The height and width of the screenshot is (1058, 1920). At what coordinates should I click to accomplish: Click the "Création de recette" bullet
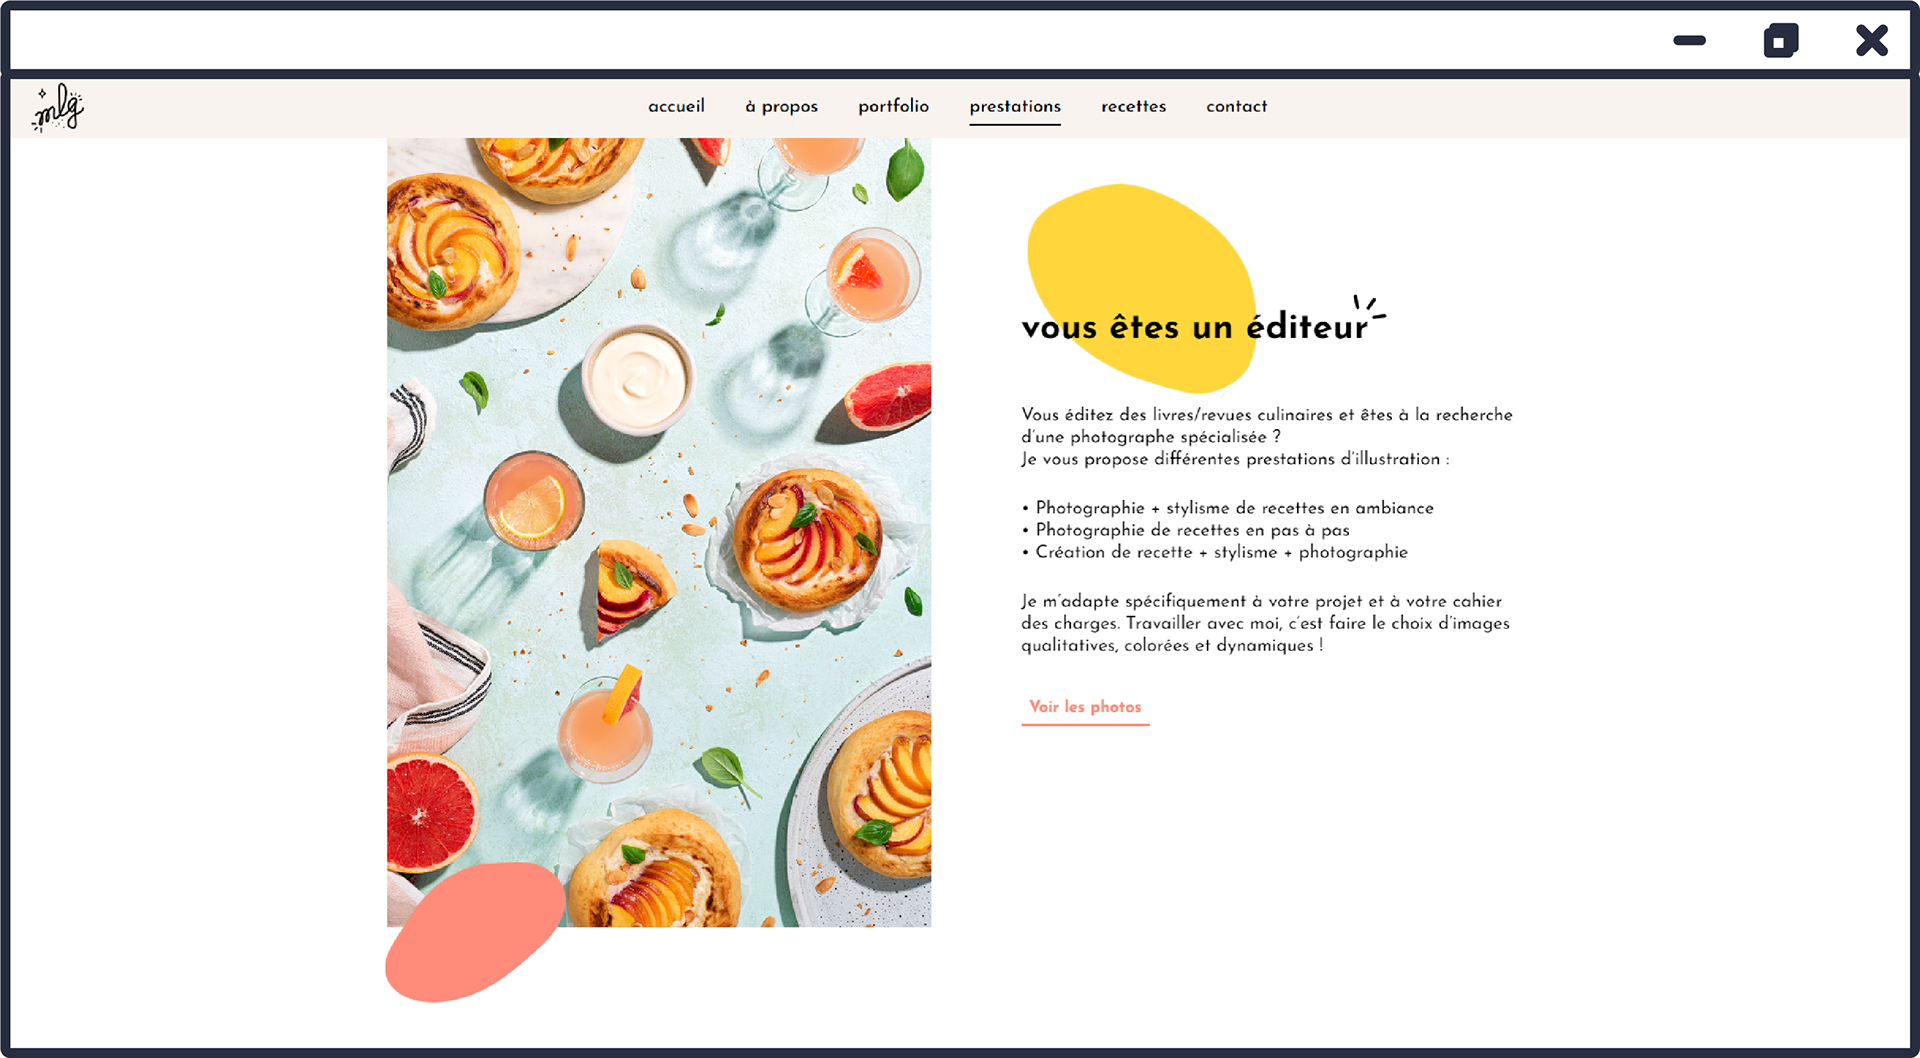1215,552
